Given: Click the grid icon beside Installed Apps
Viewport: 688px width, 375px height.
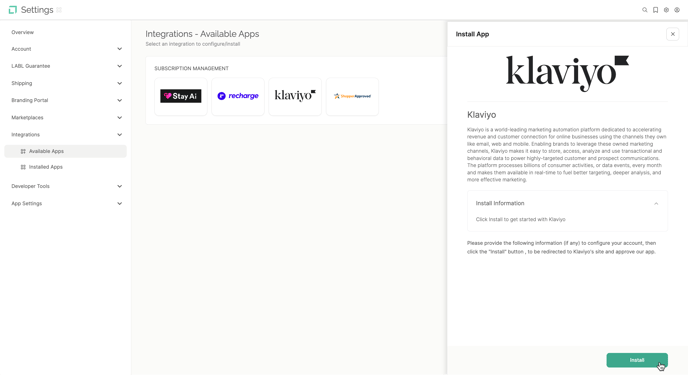Looking at the screenshot, I should (23, 167).
